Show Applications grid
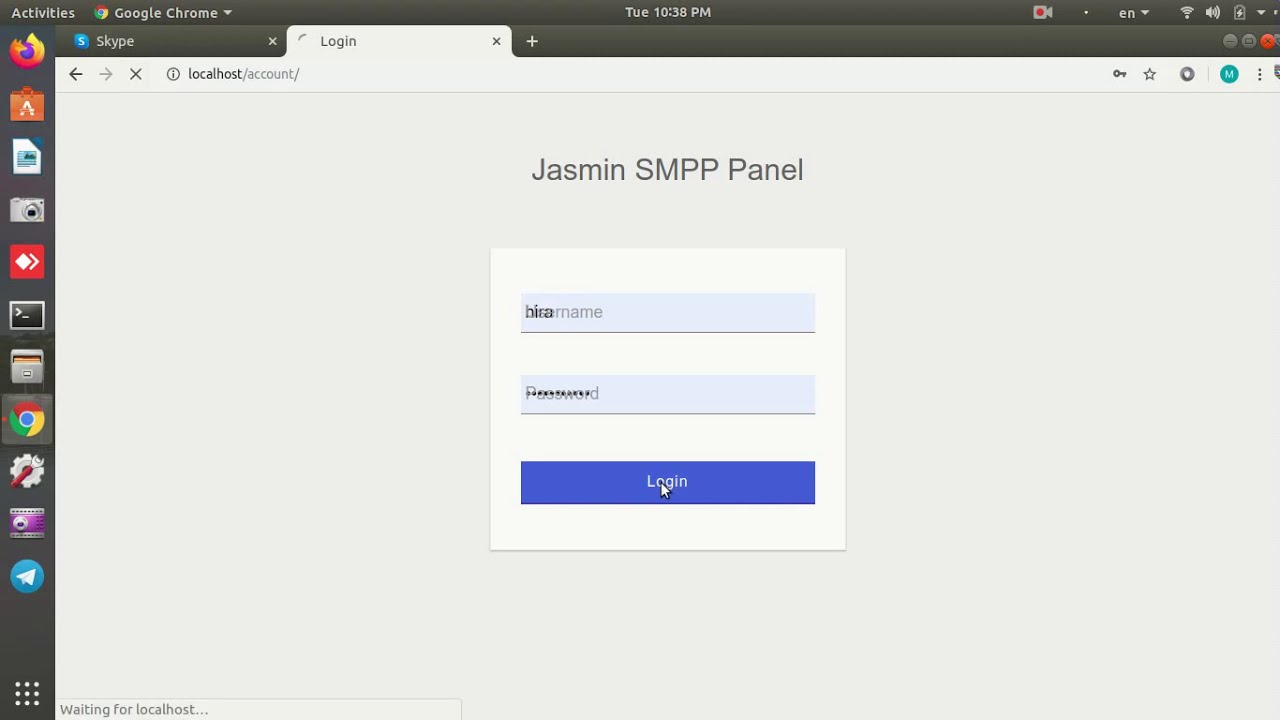This screenshot has width=1280, height=720. (x=27, y=693)
